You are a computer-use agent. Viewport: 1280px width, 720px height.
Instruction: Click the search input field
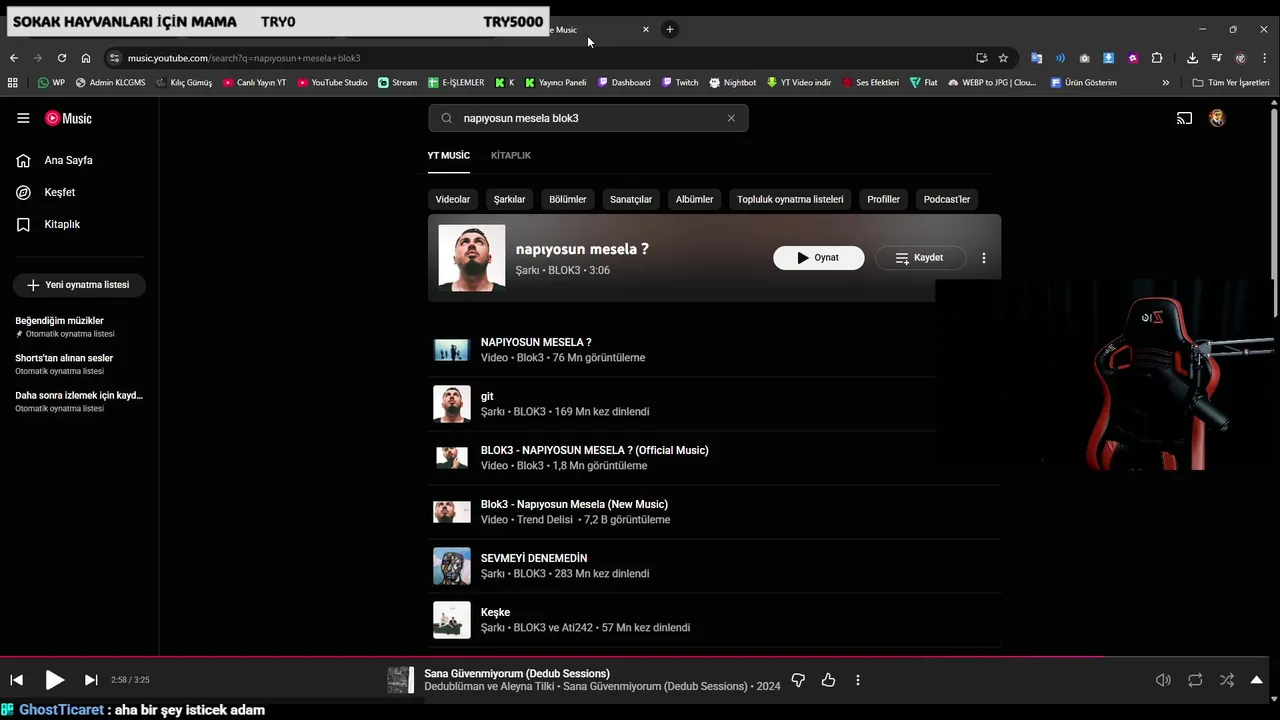[x=588, y=118]
